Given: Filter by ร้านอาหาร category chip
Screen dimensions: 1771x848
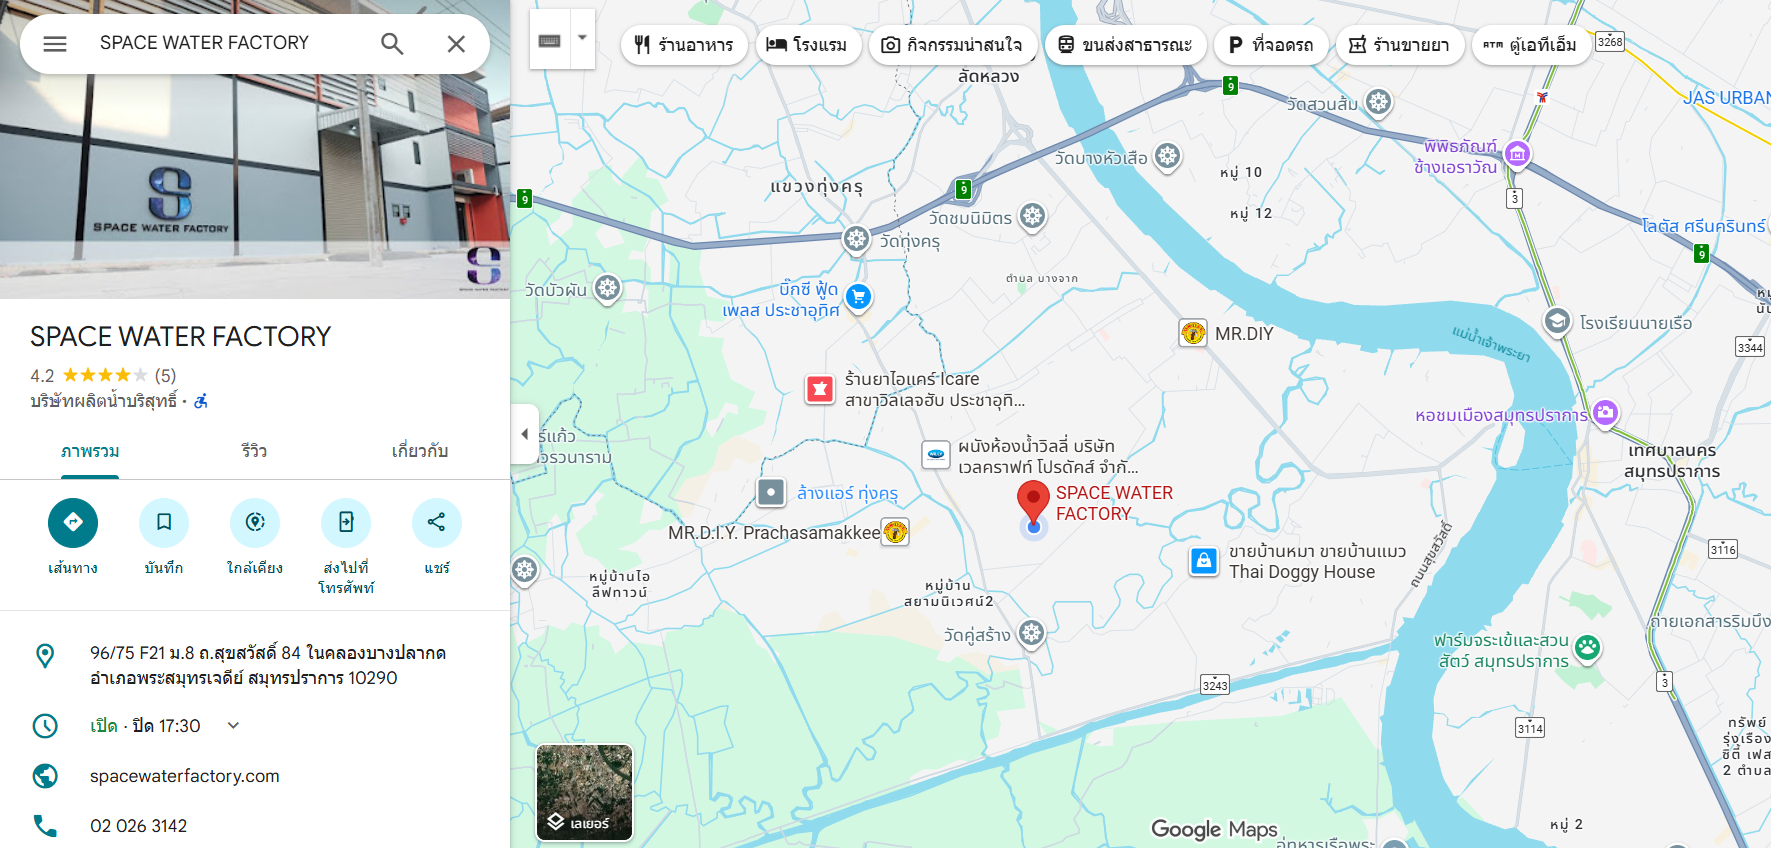Looking at the screenshot, I should (x=684, y=45).
